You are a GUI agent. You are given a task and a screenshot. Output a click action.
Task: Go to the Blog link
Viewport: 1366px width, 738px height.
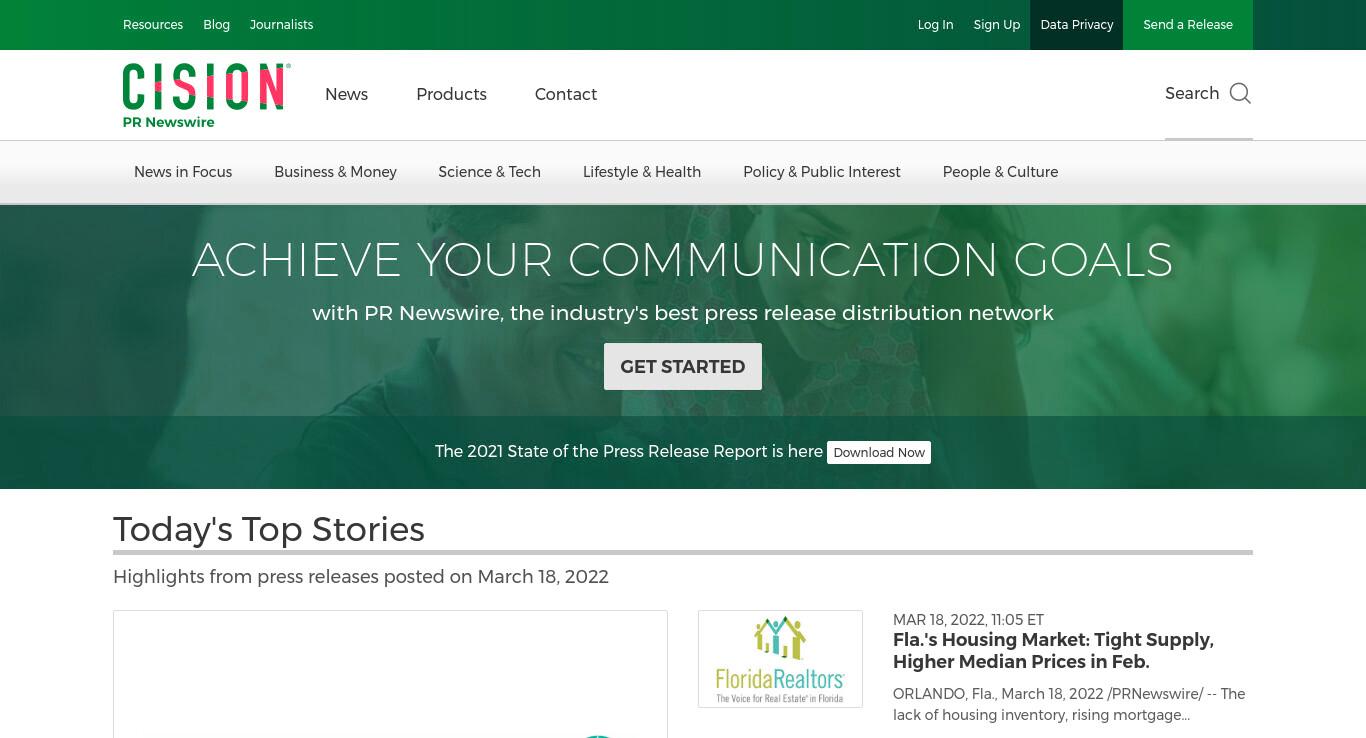pos(217,25)
